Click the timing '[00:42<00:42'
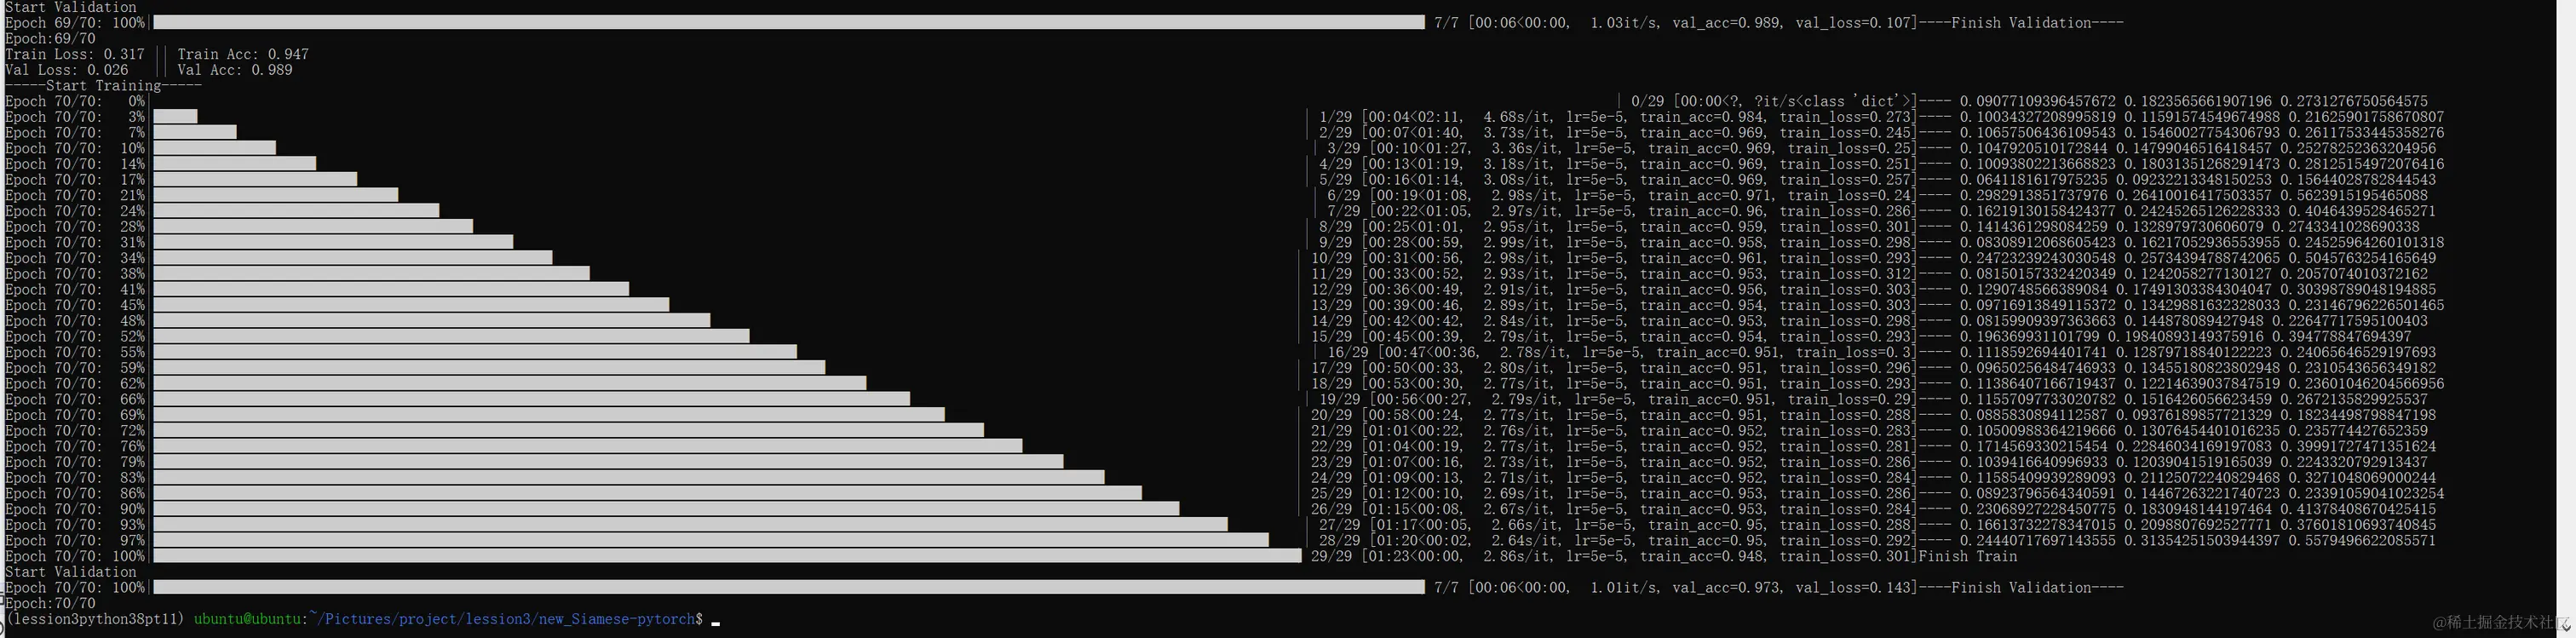The height and width of the screenshot is (638, 2576). [x=1411, y=321]
